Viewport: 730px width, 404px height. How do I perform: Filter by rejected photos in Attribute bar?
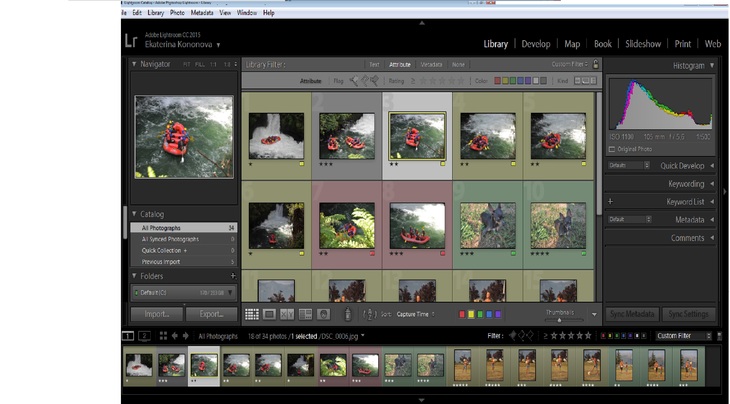(374, 81)
